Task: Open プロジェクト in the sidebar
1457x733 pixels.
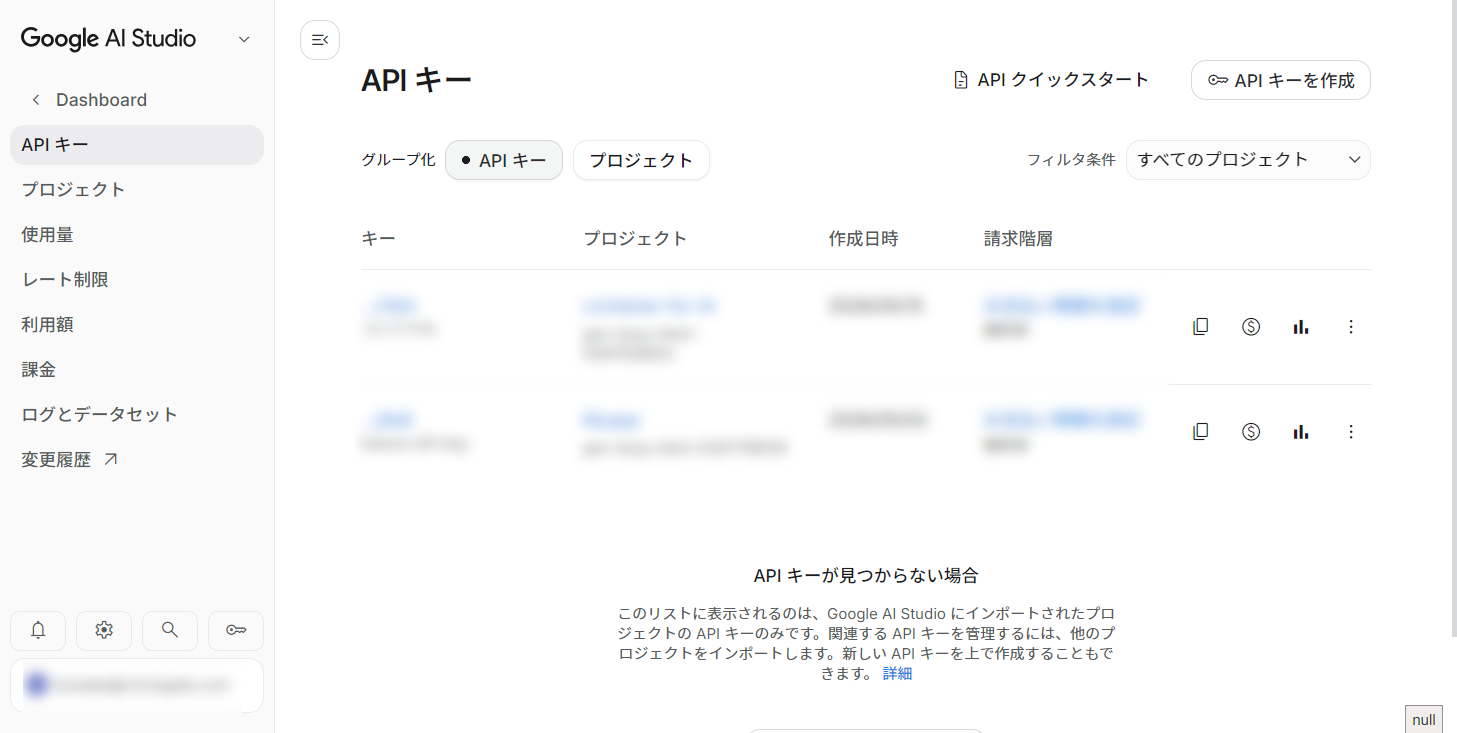Action: coord(137,190)
